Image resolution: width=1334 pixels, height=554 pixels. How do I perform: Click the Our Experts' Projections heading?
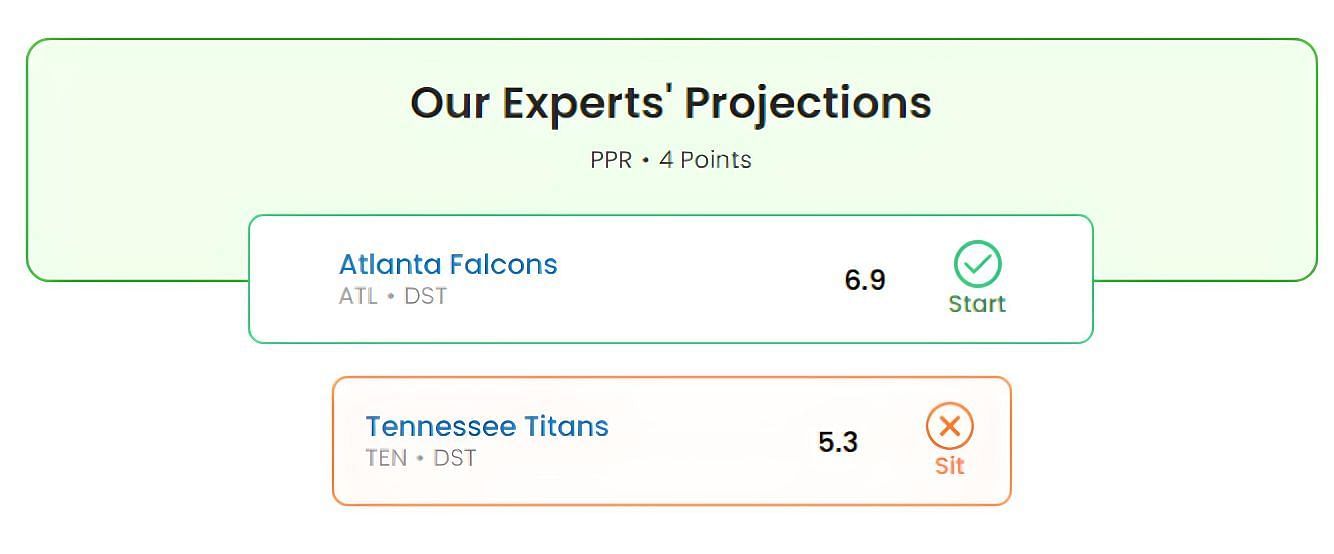[x=671, y=102]
